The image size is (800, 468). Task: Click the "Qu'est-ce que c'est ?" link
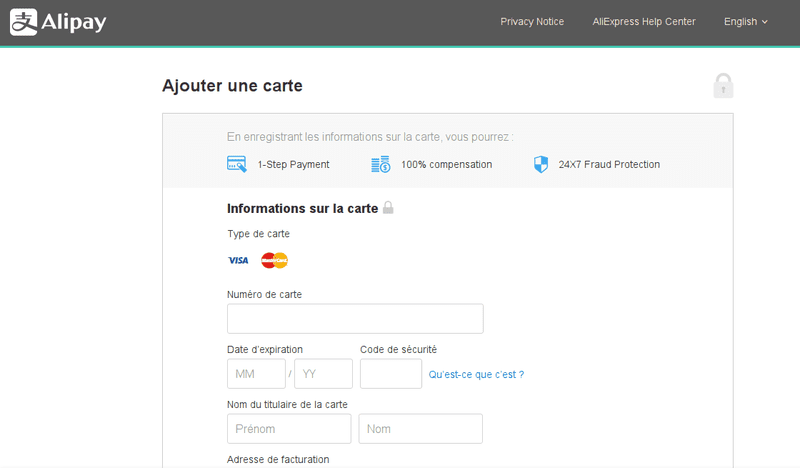[476, 374]
